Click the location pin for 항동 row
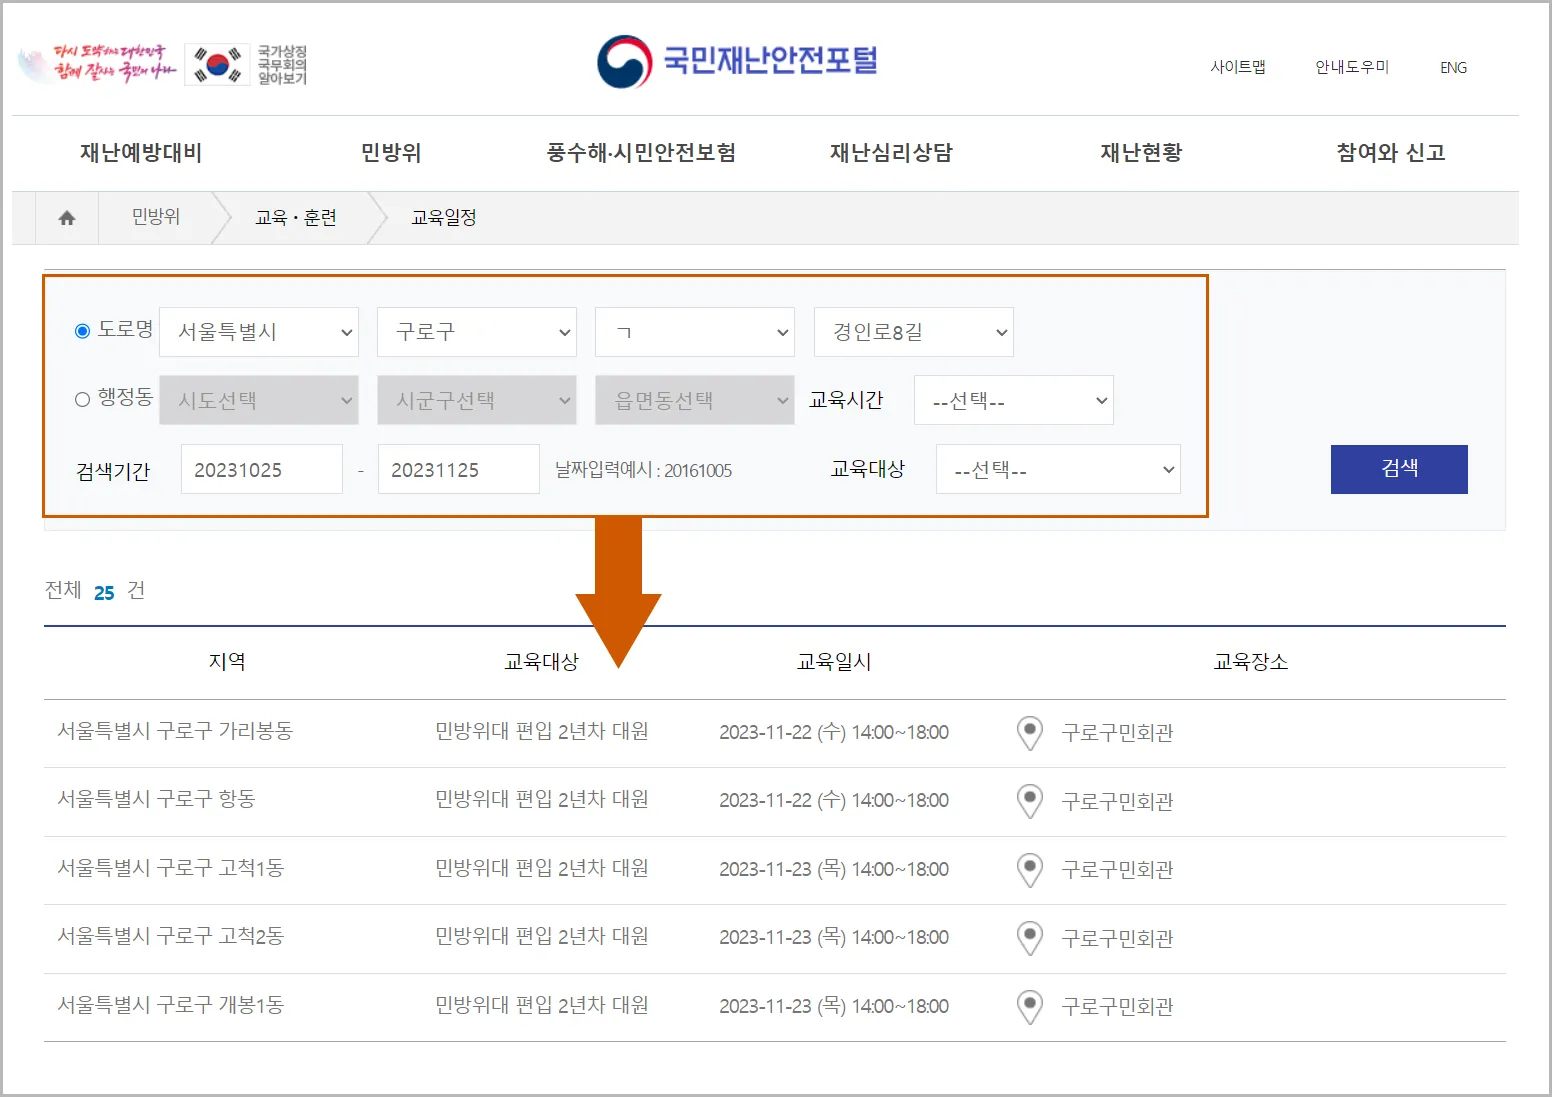 (1029, 801)
